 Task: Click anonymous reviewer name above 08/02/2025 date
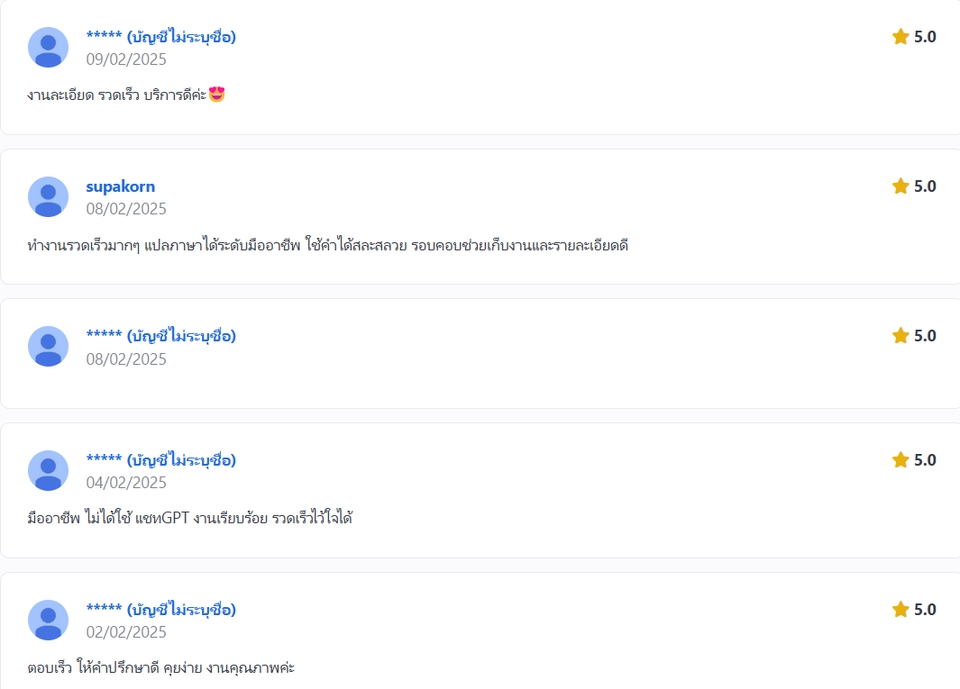tap(161, 336)
